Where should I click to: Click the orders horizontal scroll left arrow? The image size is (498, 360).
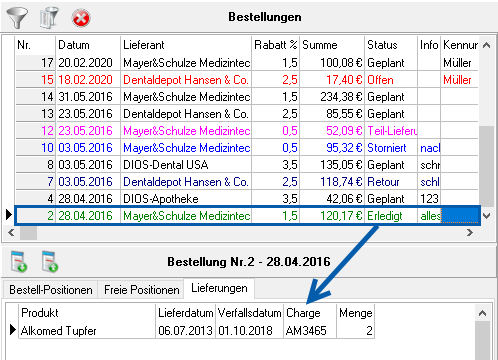point(11,233)
